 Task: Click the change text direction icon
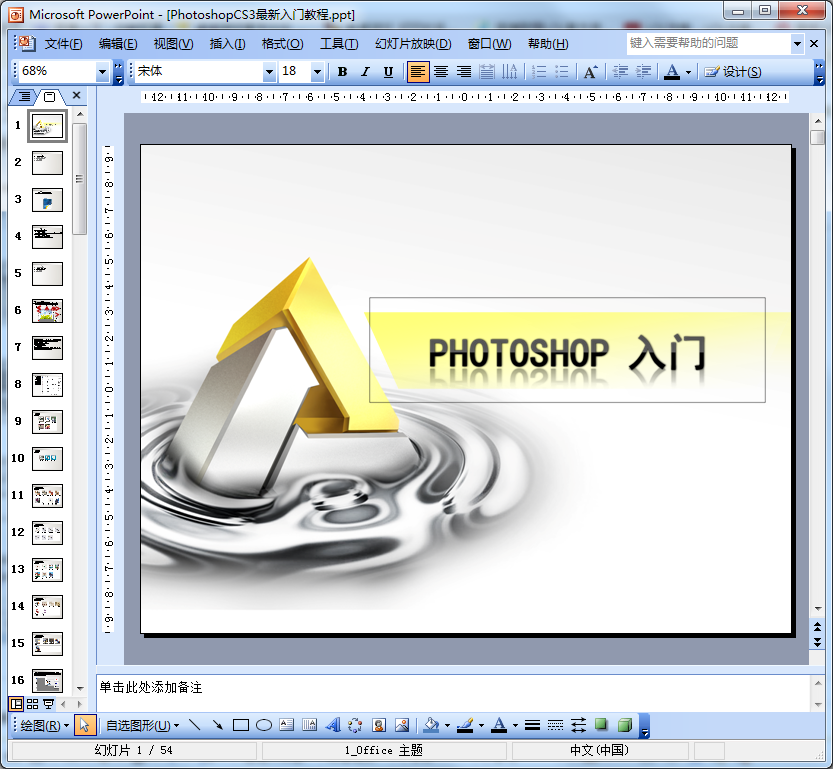(x=509, y=71)
